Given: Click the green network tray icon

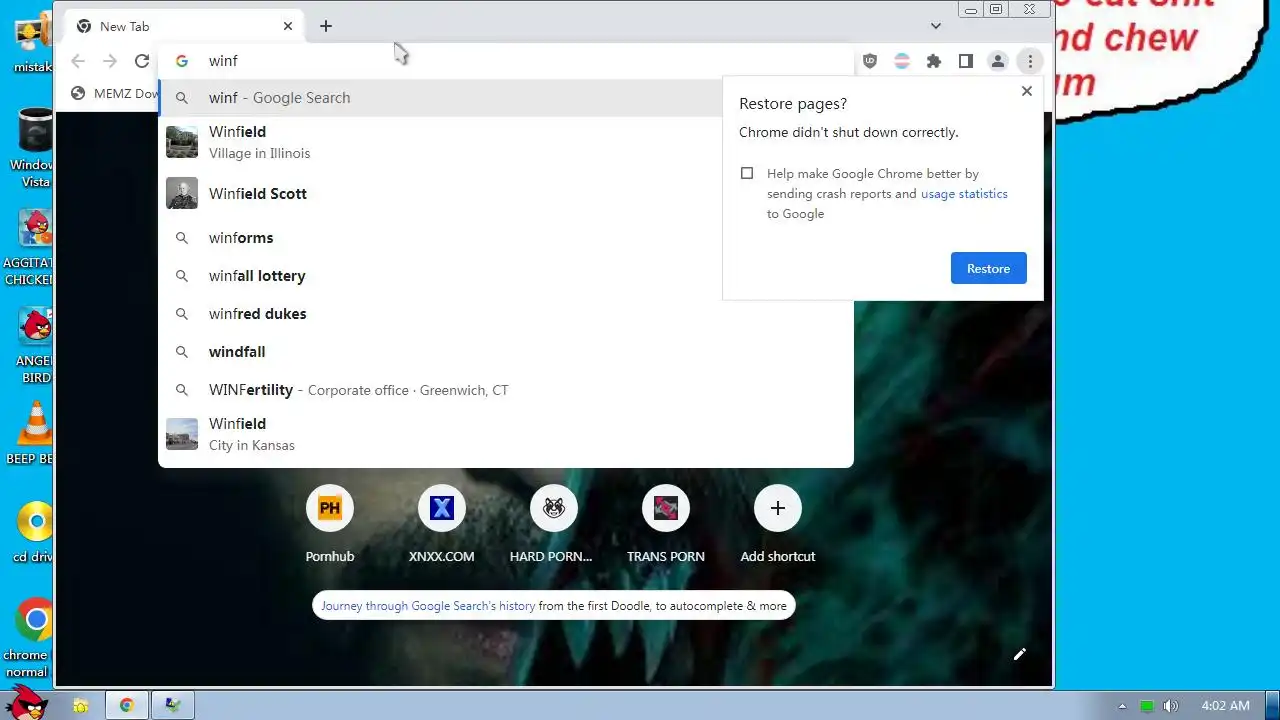Looking at the screenshot, I should coord(1147,706).
